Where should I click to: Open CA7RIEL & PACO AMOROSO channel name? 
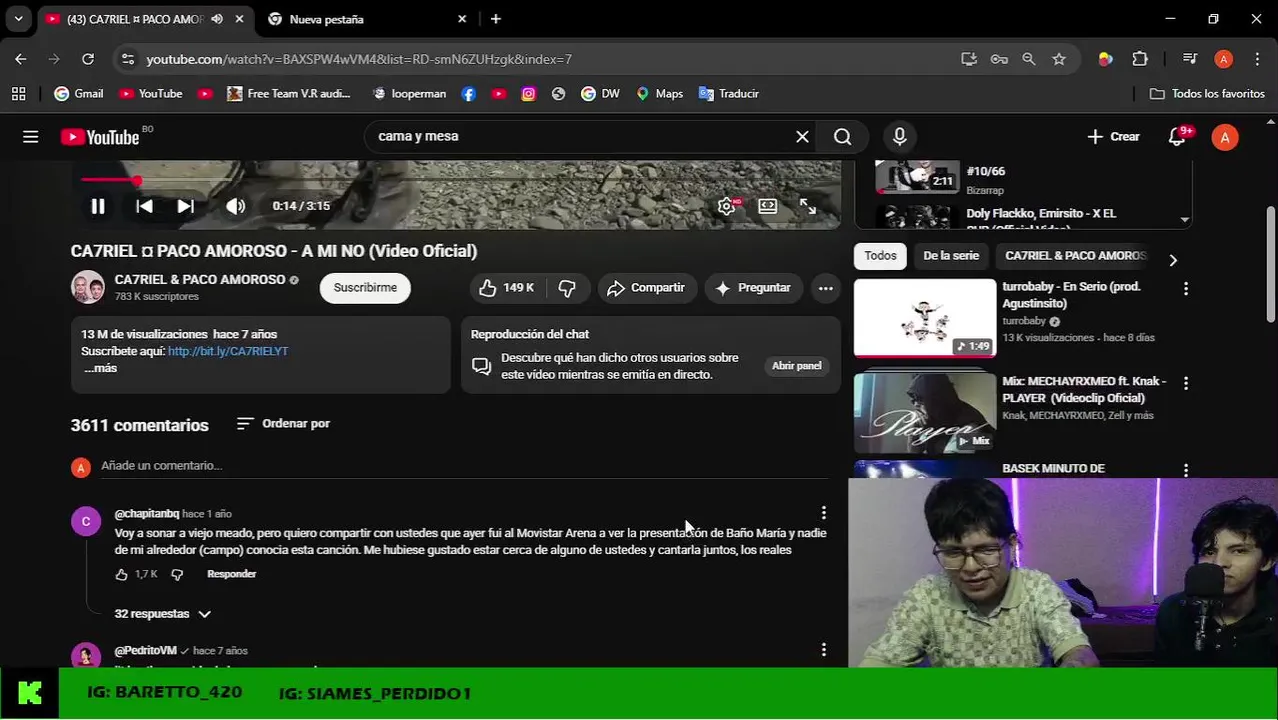(200, 280)
